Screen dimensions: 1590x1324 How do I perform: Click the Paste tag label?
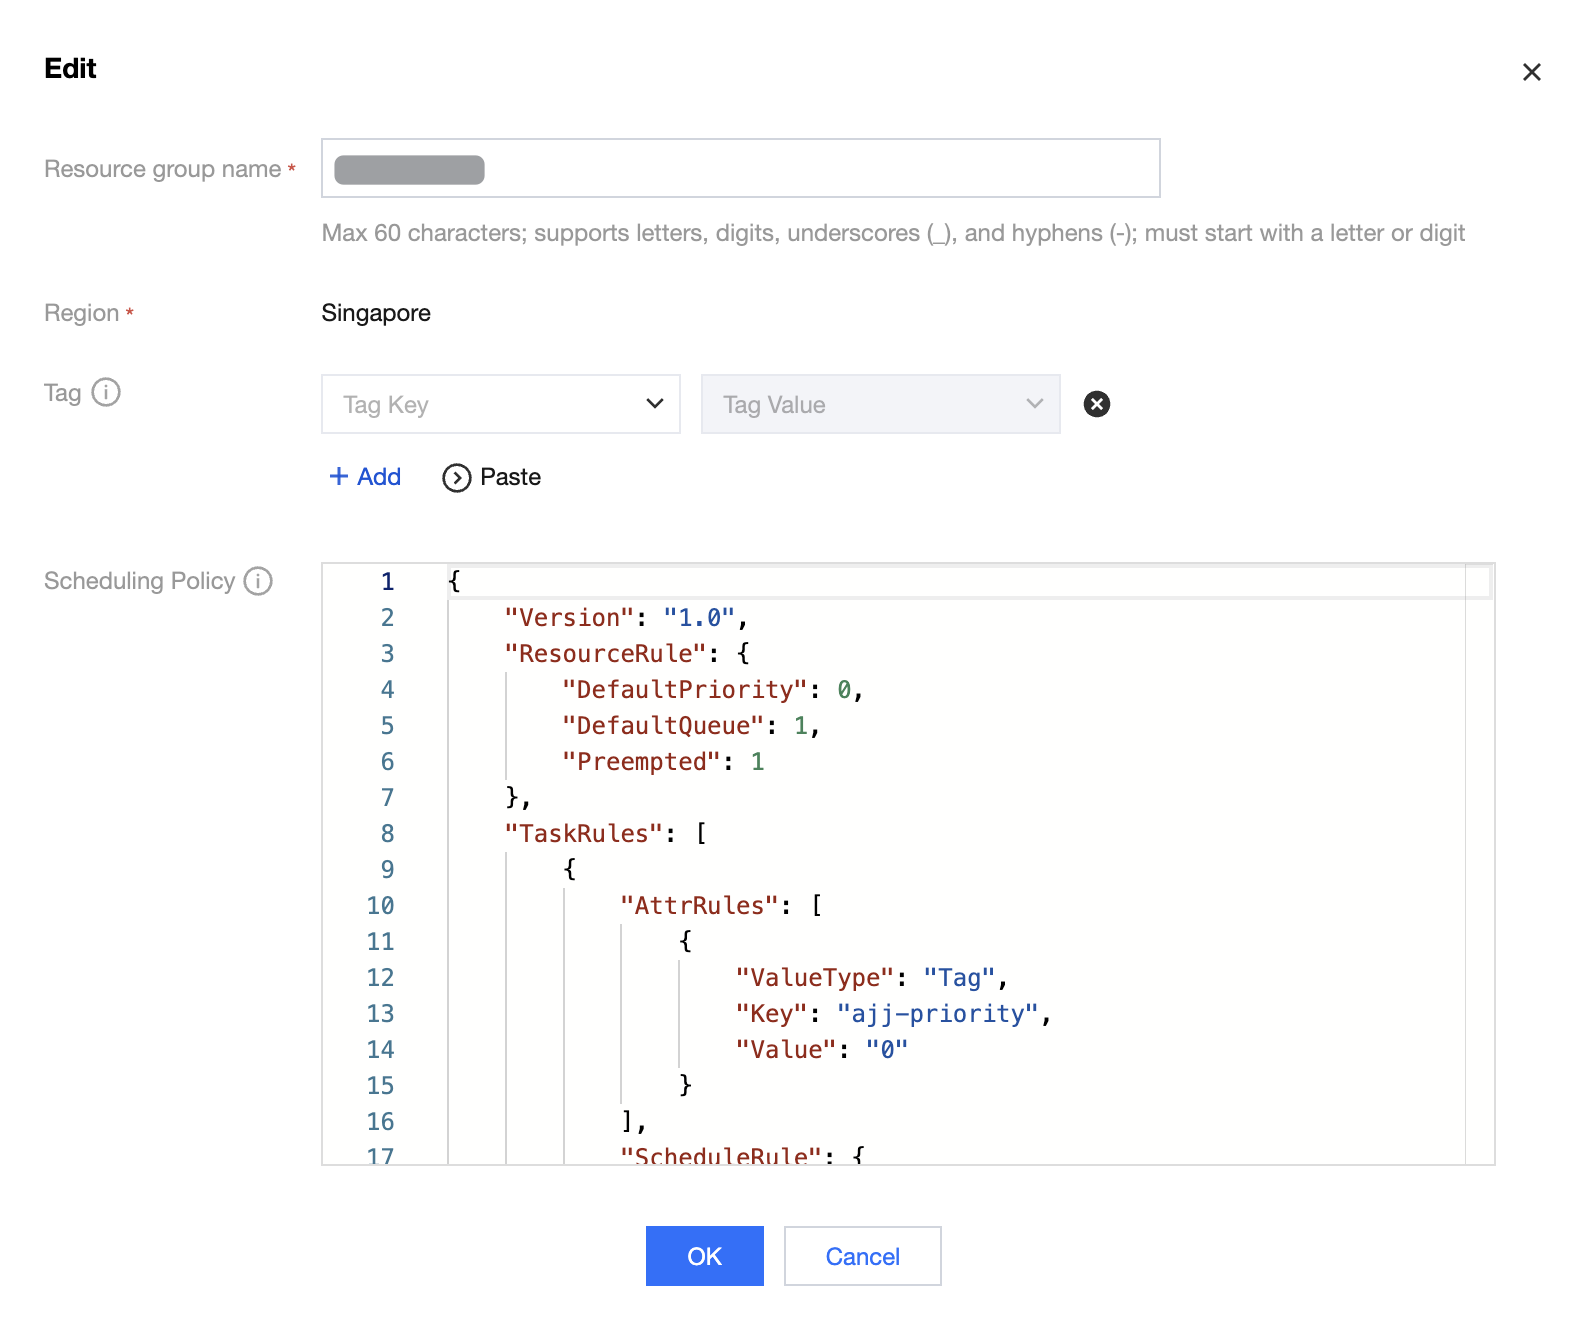click(x=510, y=477)
